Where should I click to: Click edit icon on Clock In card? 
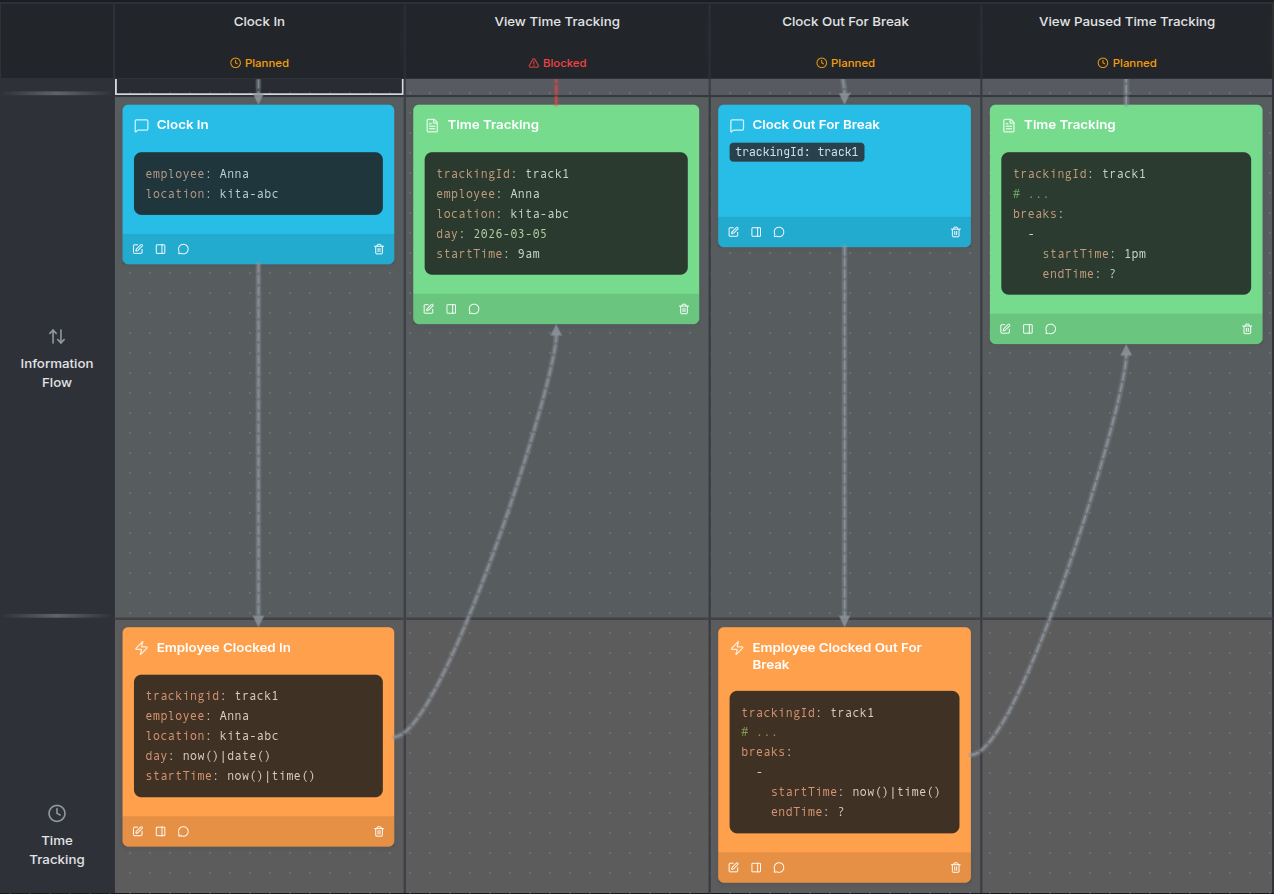138,249
